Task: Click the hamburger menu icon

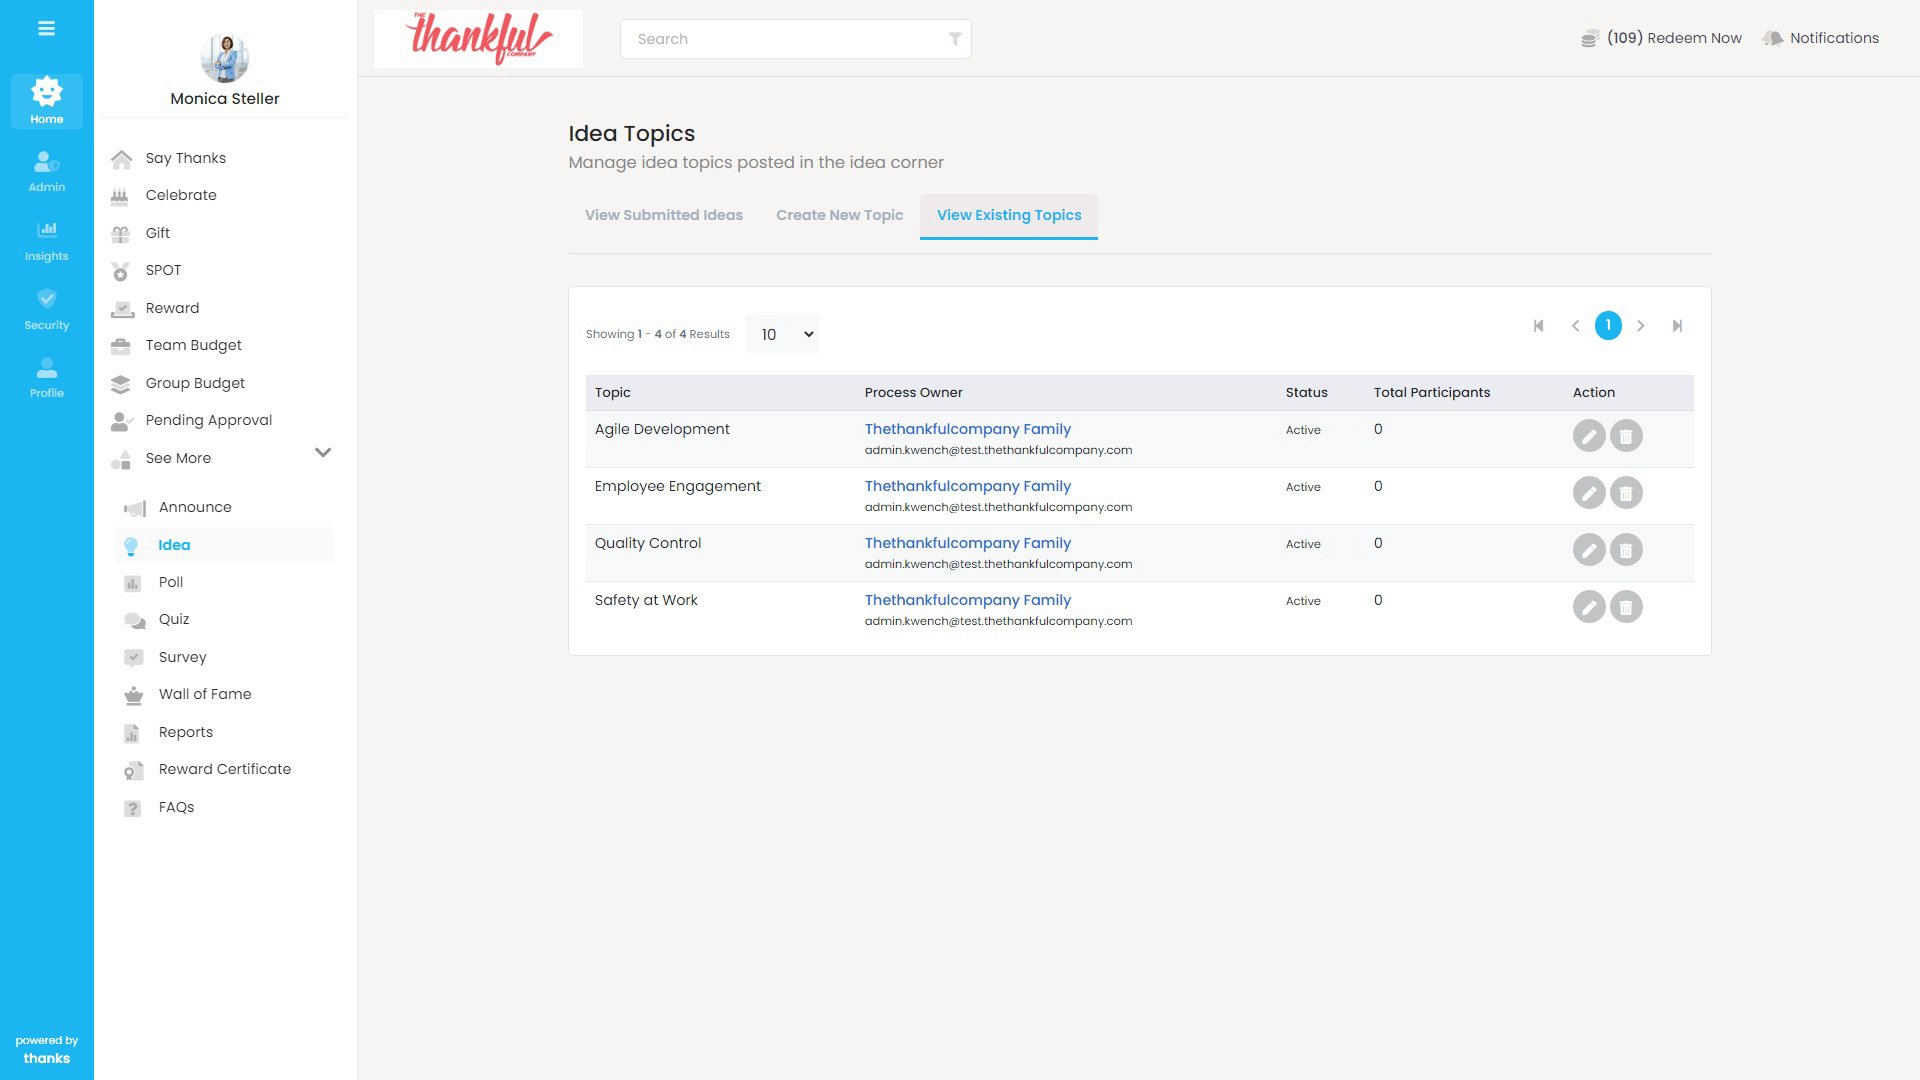Action: [x=46, y=29]
